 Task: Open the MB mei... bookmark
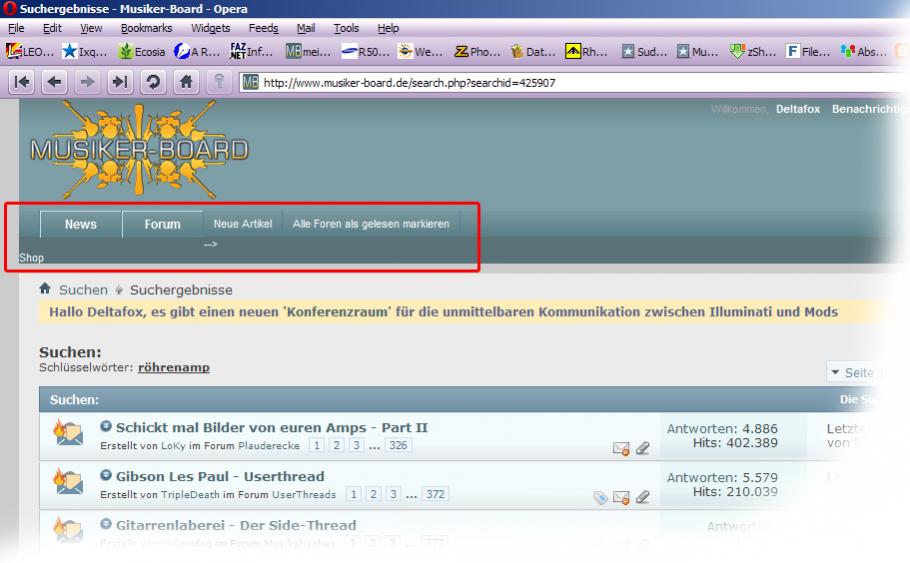click(x=308, y=52)
